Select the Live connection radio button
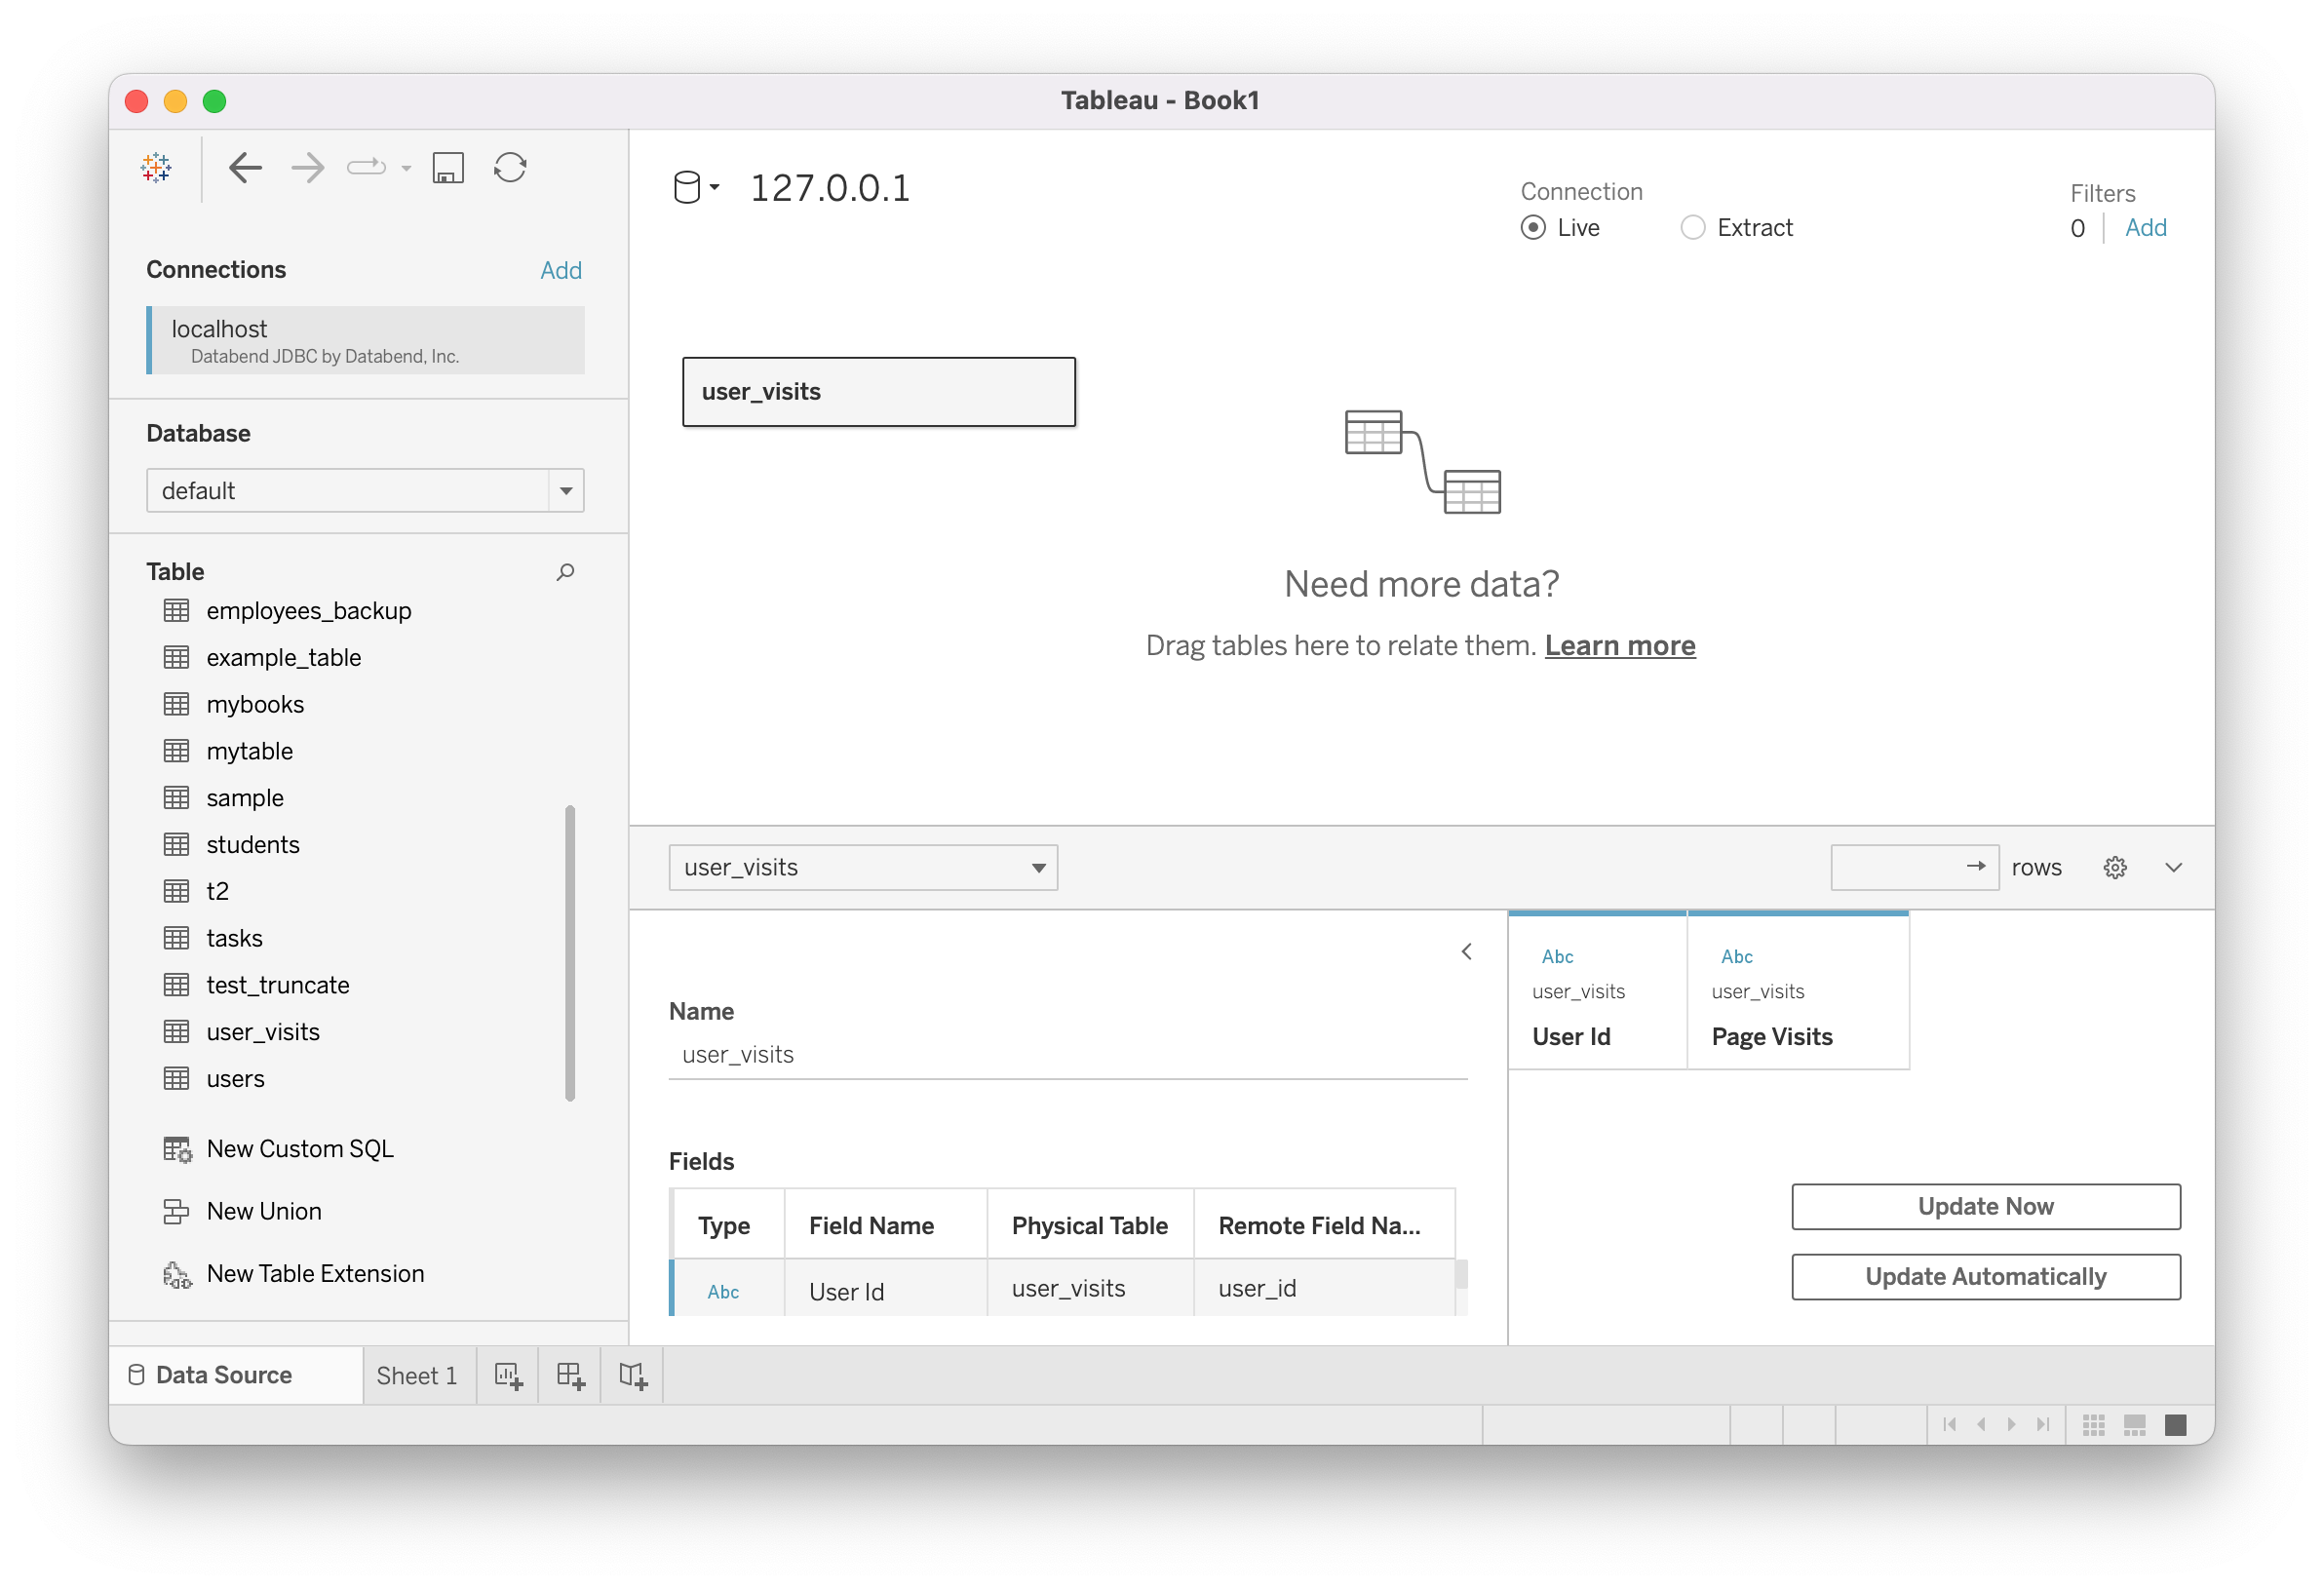Viewport: 2324px width, 1589px height. click(1533, 228)
